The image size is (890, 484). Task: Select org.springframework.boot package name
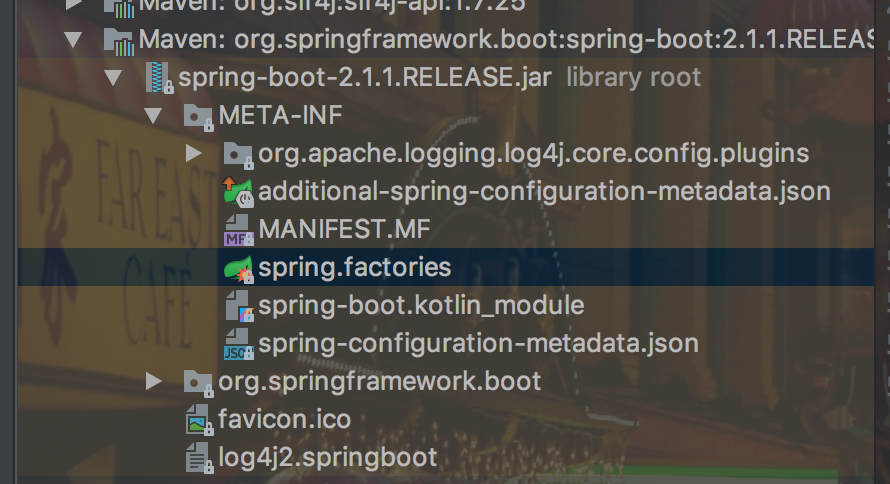(380, 382)
